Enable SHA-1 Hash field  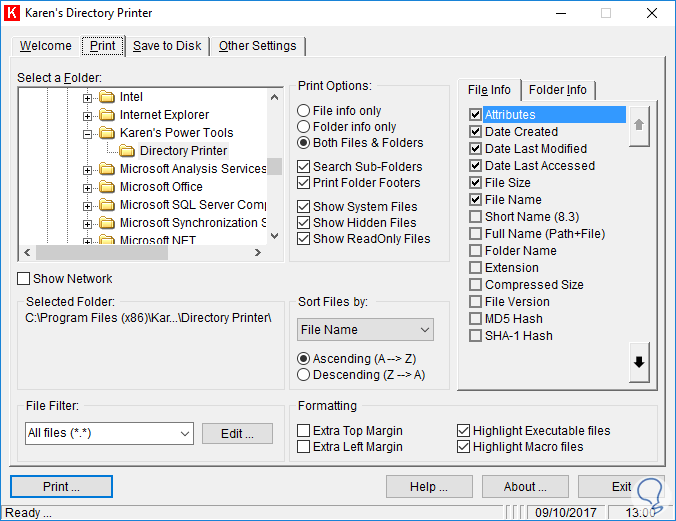[x=475, y=336]
